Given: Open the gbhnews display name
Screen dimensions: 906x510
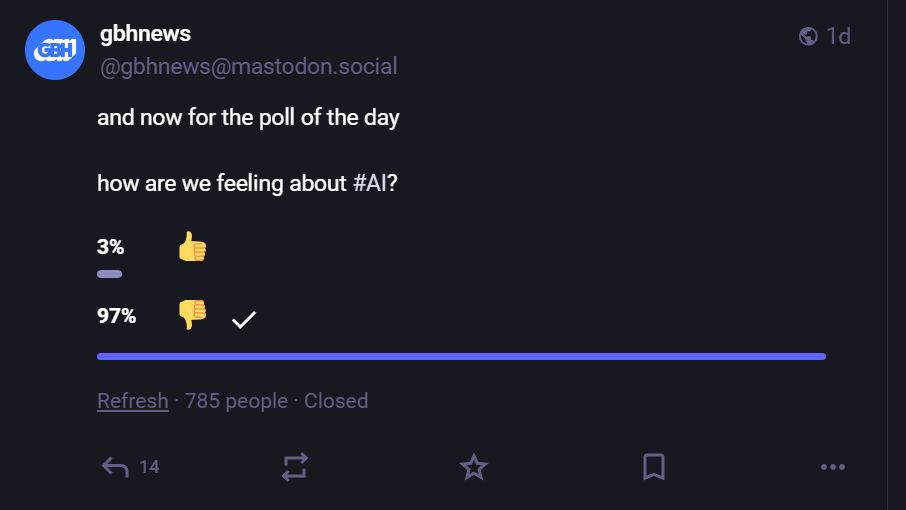Looking at the screenshot, I should tap(146, 33).
